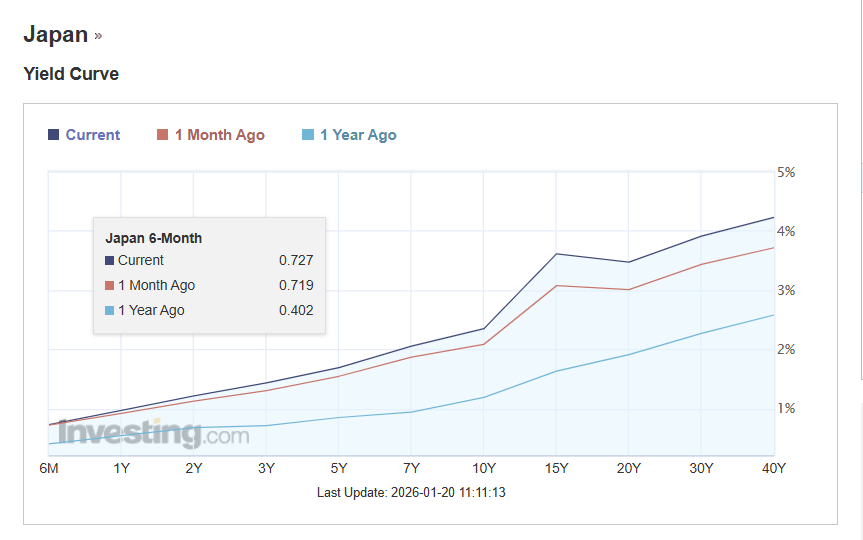This screenshot has width=863, height=540.
Task: Click the 0.402 value in the tooltip
Action: pyautogui.click(x=296, y=310)
